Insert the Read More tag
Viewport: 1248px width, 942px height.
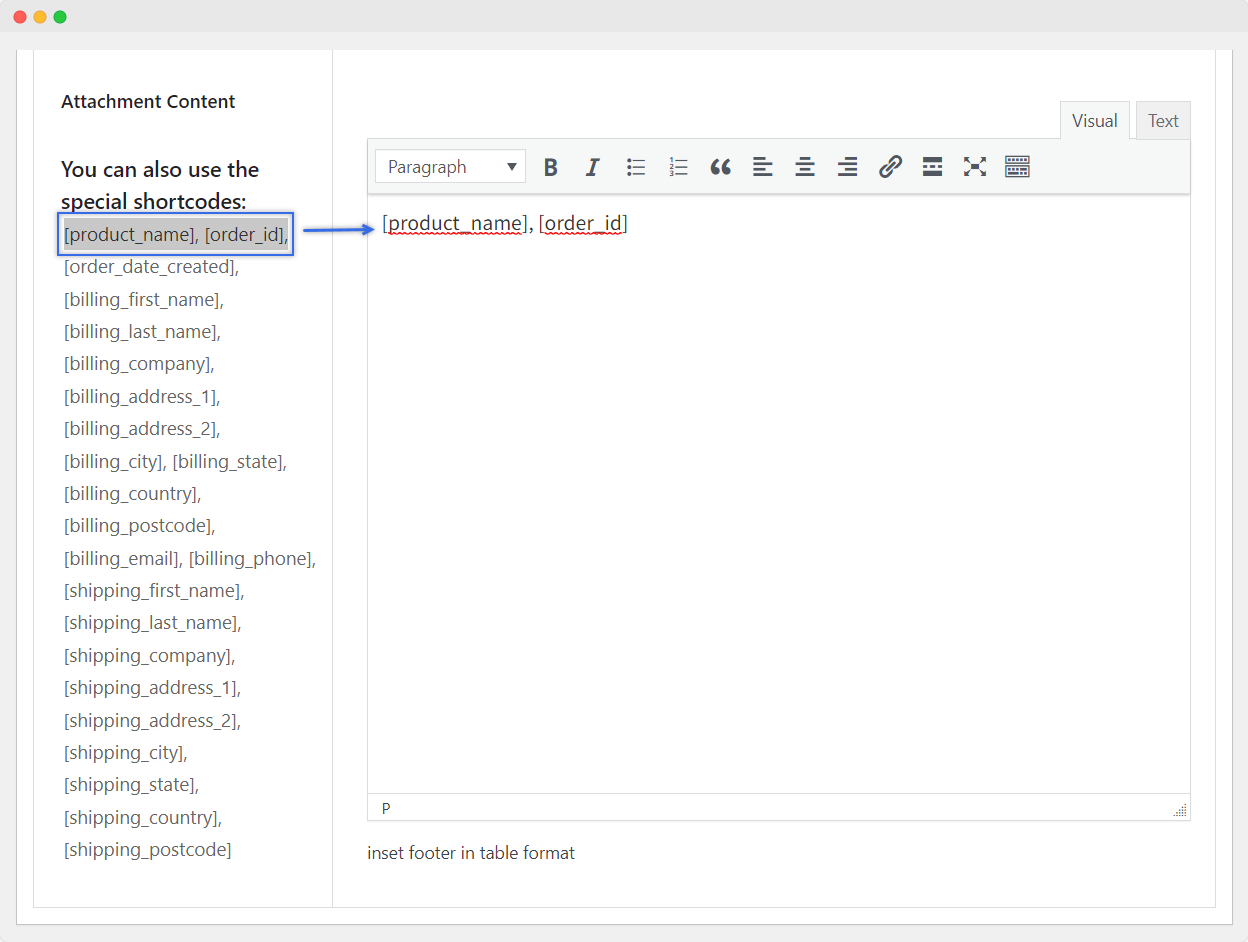(x=932, y=167)
